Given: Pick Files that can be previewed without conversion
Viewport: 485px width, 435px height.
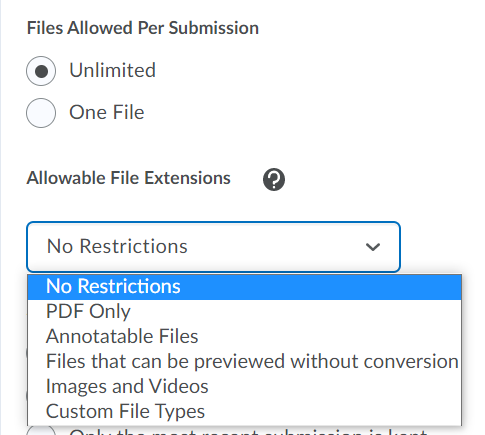Looking at the screenshot, I should coord(245,361).
